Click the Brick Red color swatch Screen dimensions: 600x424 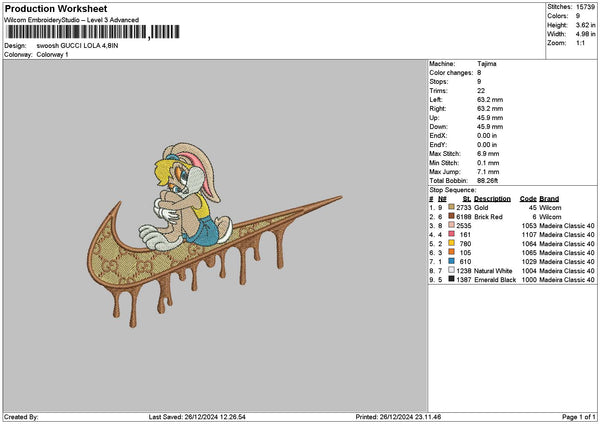(451, 216)
